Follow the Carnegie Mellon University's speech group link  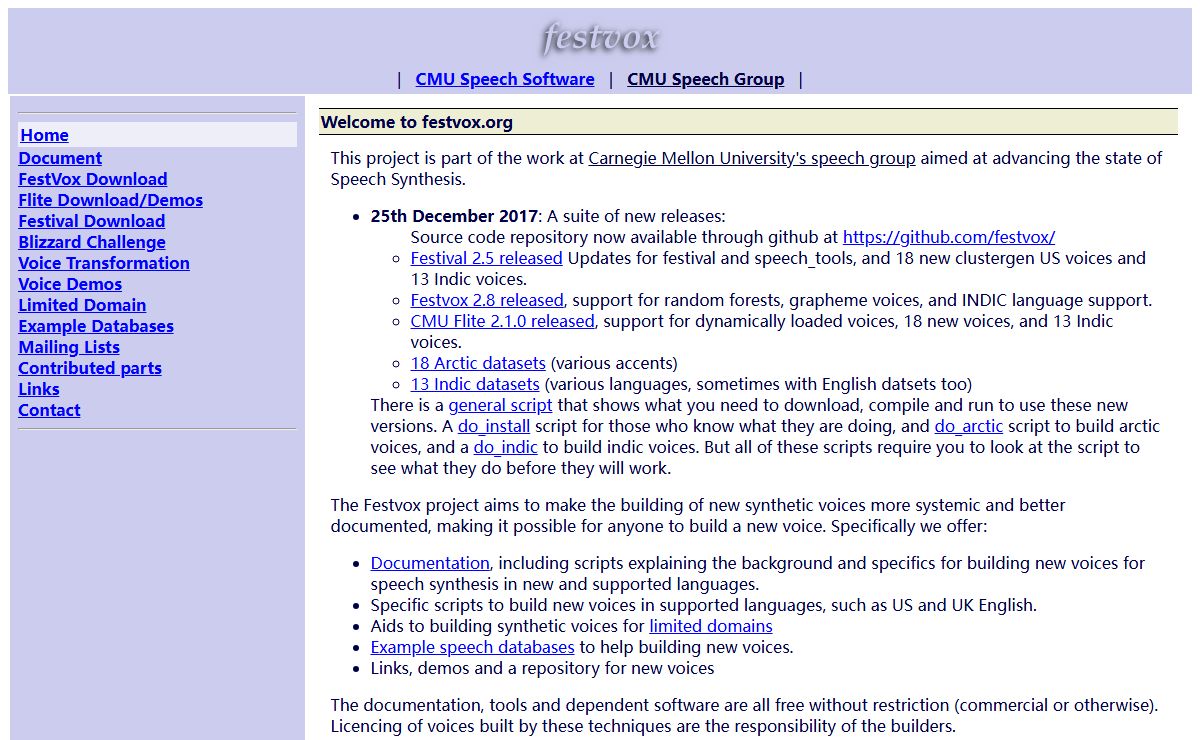pyautogui.click(x=752, y=158)
